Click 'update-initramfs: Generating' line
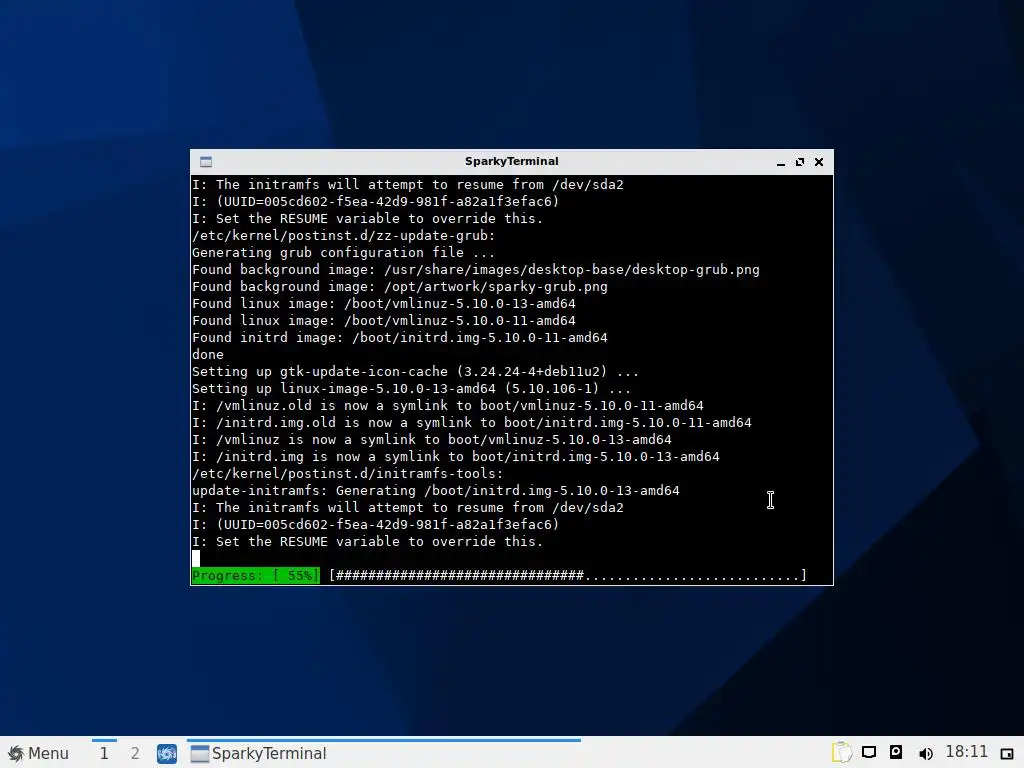The width and height of the screenshot is (1024, 768). point(436,490)
